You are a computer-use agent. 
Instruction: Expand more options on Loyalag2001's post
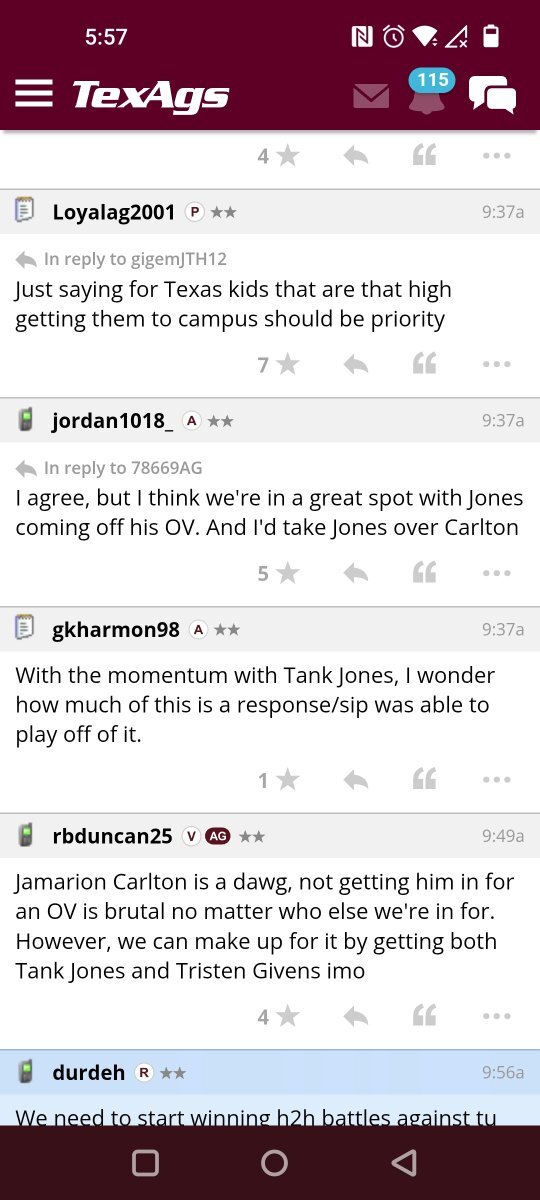click(x=496, y=364)
